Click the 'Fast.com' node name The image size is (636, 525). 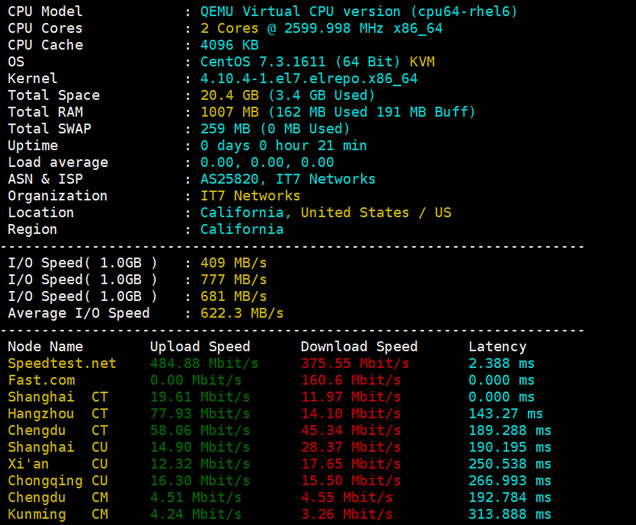pyautogui.click(x=41, y=380)
